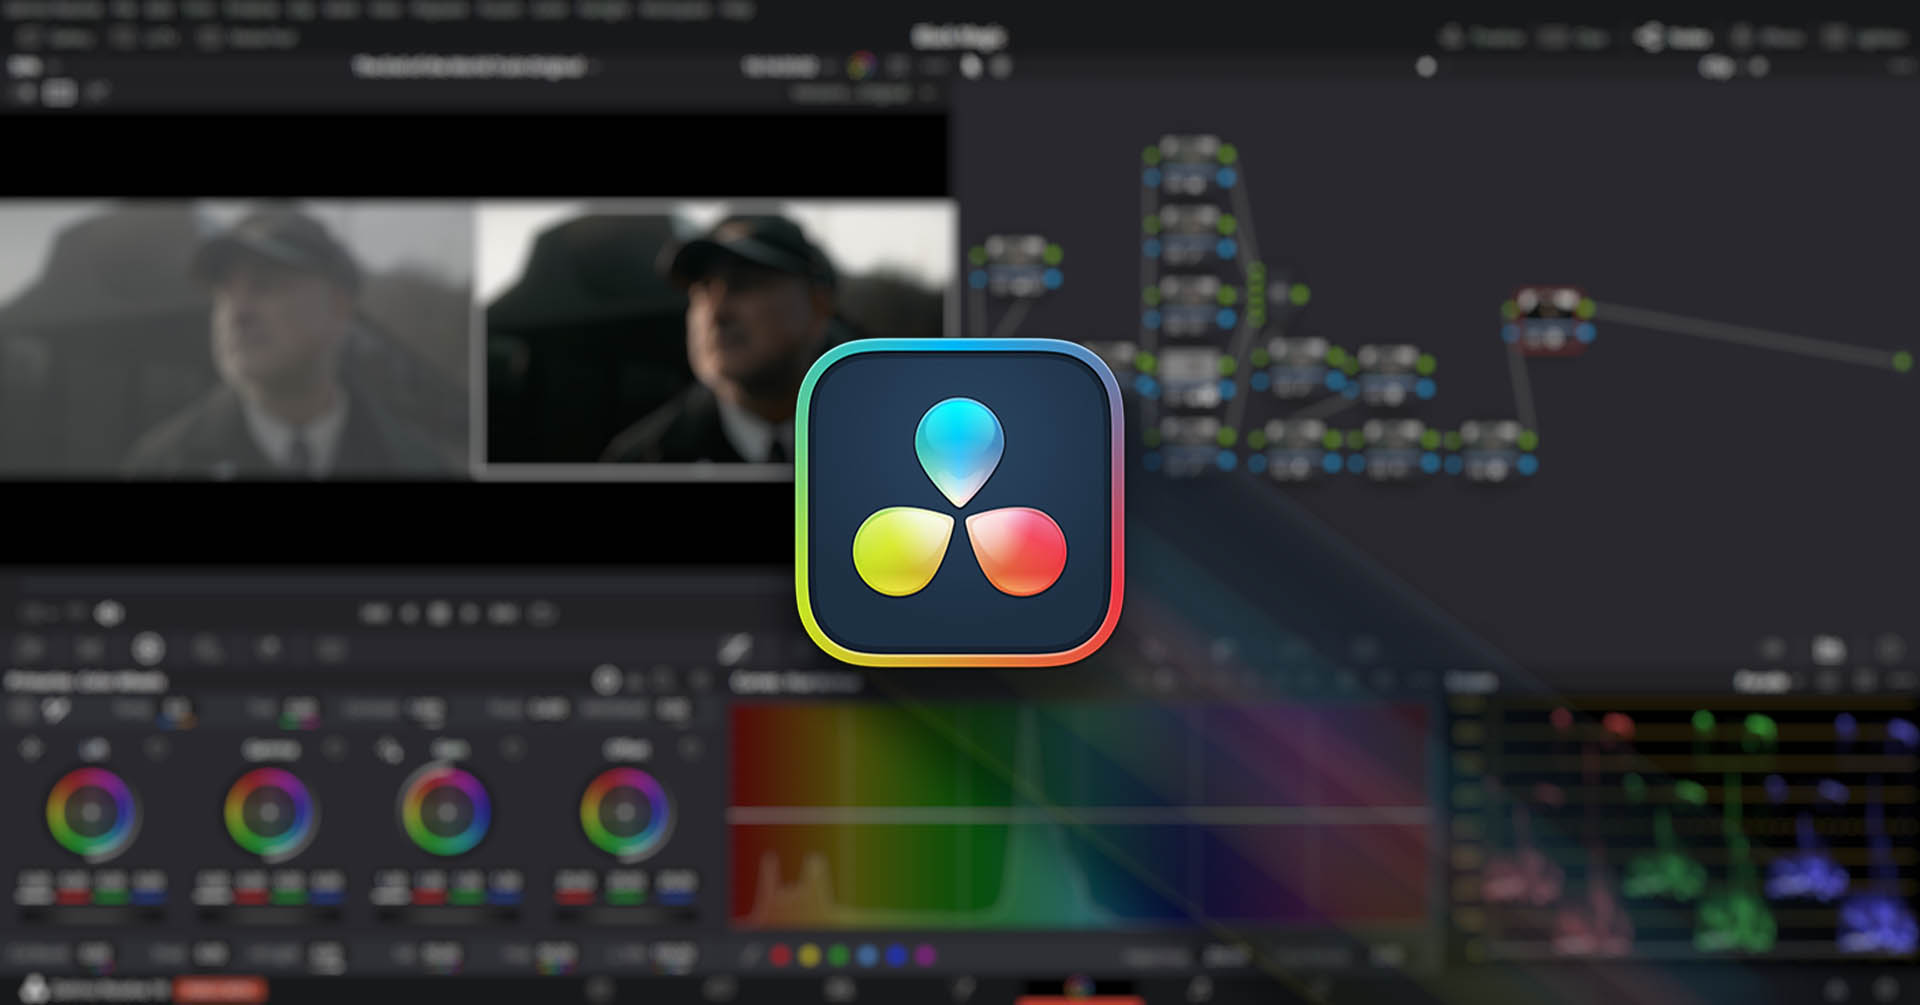Click the qualifier eyedropper icon
This screenshot has width=1920, height=1005.
(x=735, y=649)
